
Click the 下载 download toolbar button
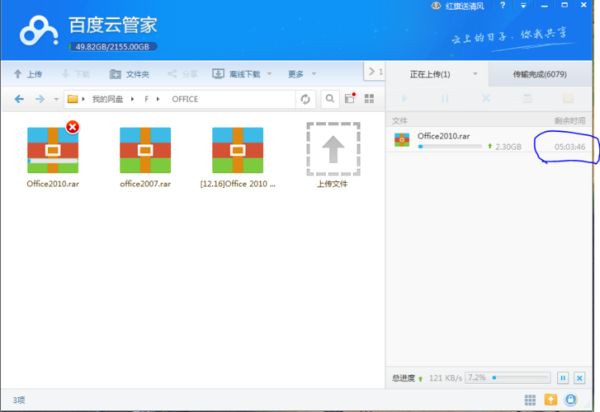click(76, 74)
